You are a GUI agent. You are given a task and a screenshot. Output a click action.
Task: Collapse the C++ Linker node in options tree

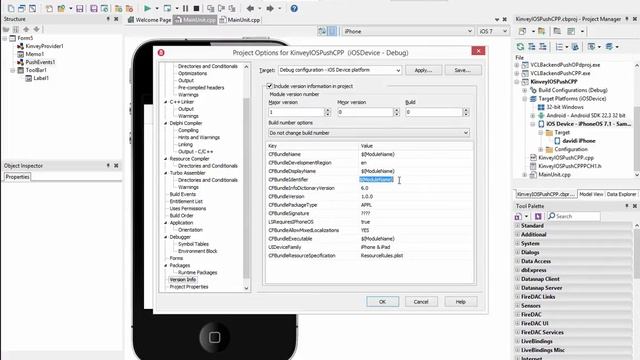[x=166, y=102]
